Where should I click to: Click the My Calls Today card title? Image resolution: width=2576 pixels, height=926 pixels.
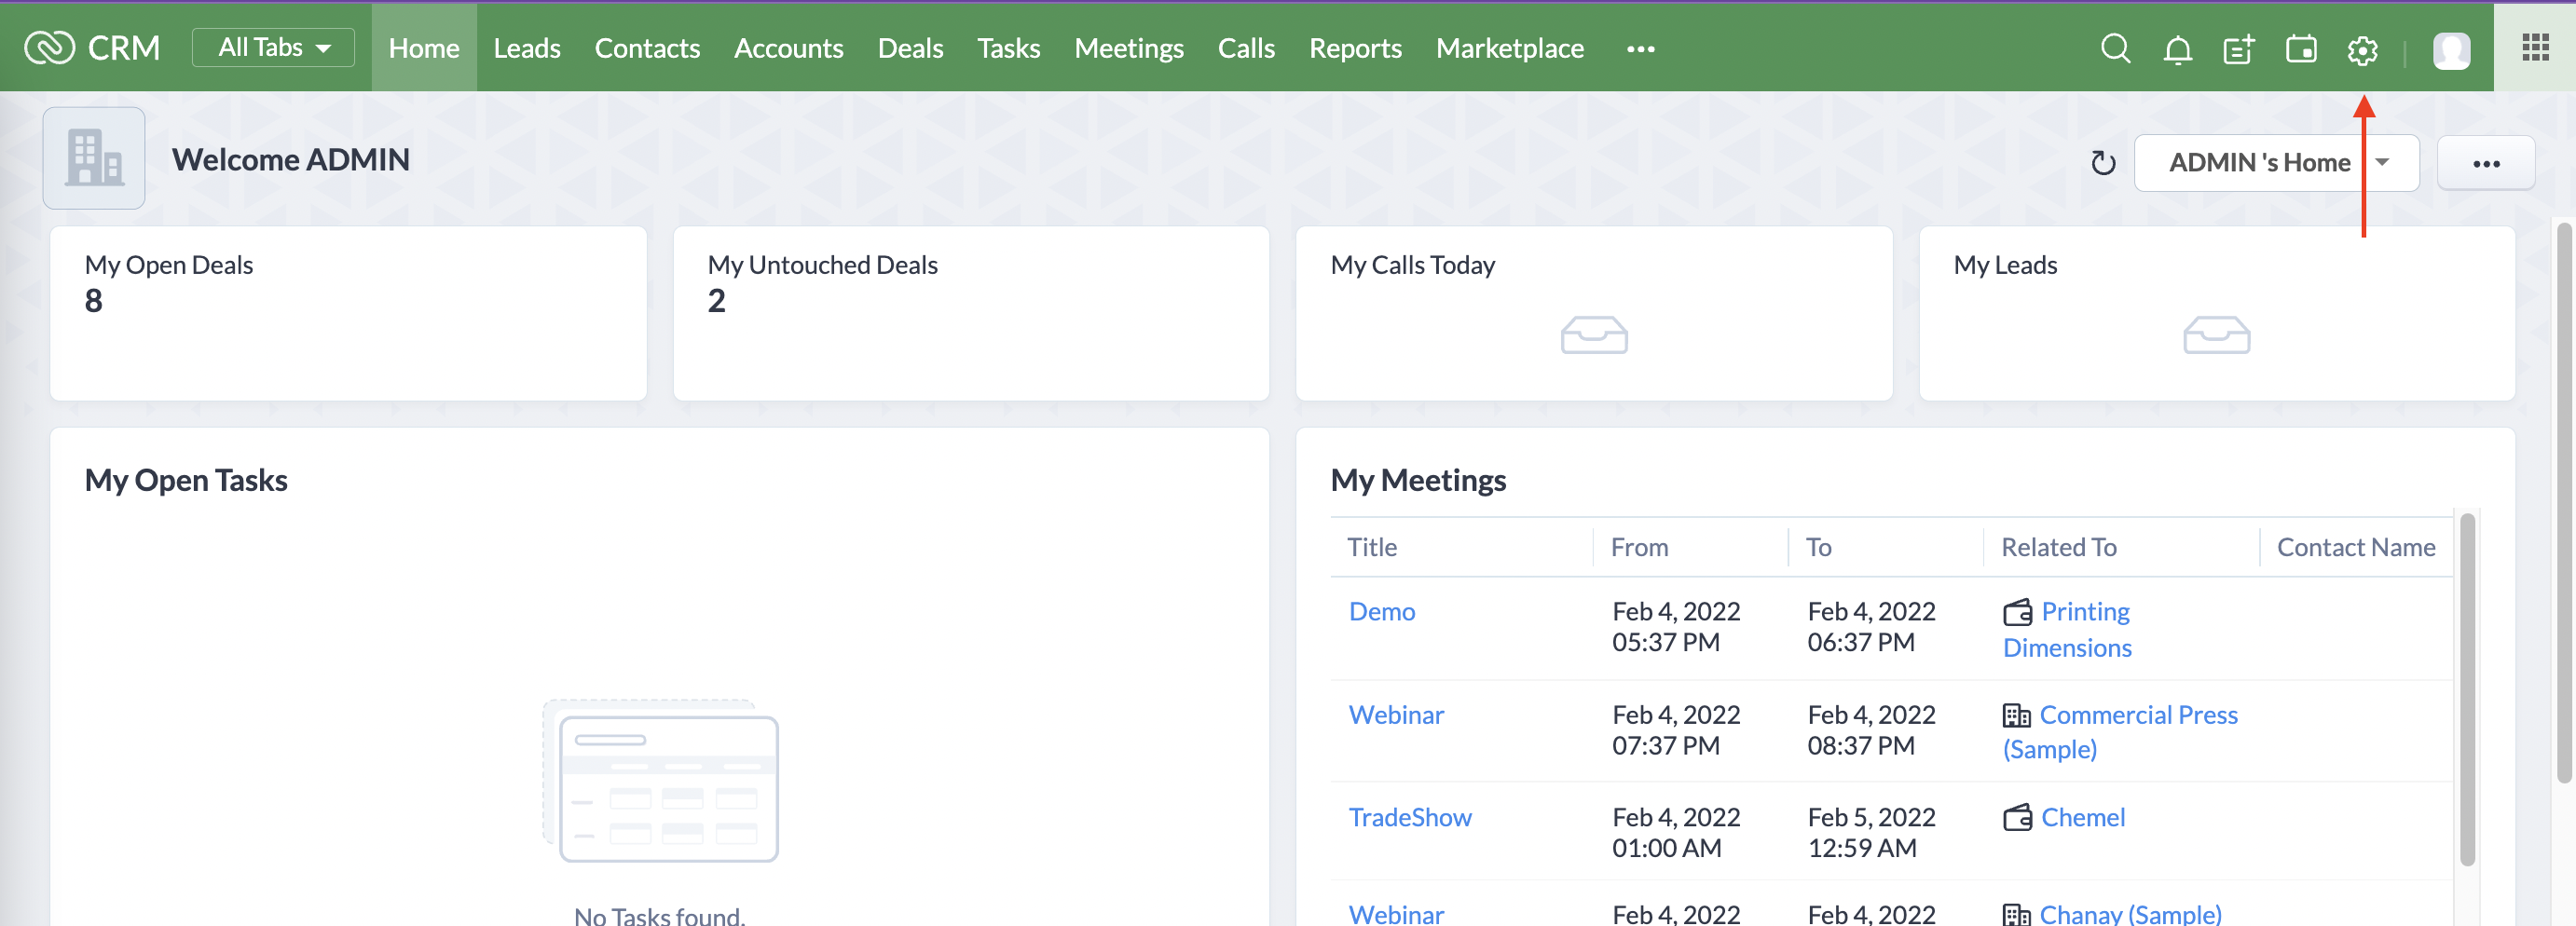pos(1412,265)
